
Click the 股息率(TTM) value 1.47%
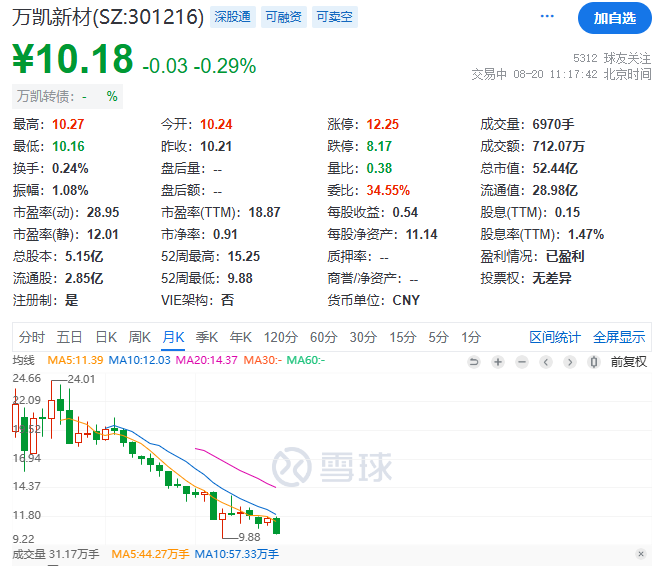(586, 234)
